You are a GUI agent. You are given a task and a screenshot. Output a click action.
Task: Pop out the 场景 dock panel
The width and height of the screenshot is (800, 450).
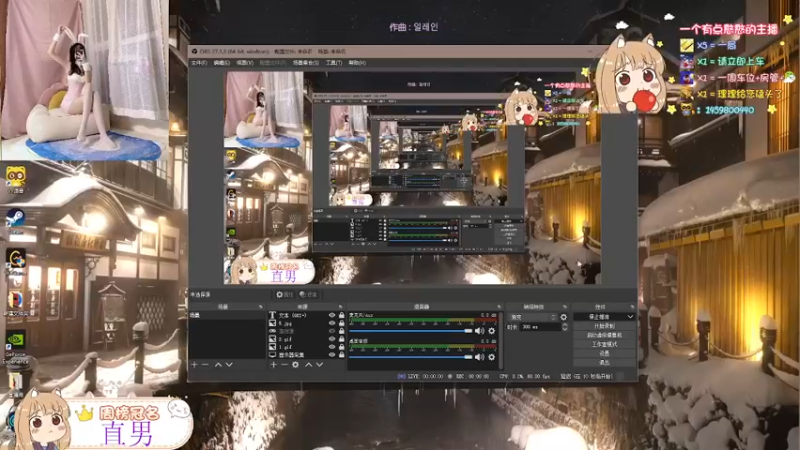click(261, 307)
